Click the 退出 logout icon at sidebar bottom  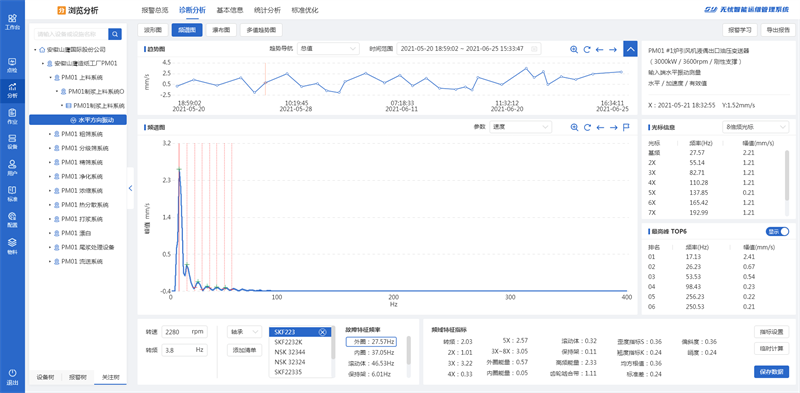pyautogui.click(x=12, y=377)
